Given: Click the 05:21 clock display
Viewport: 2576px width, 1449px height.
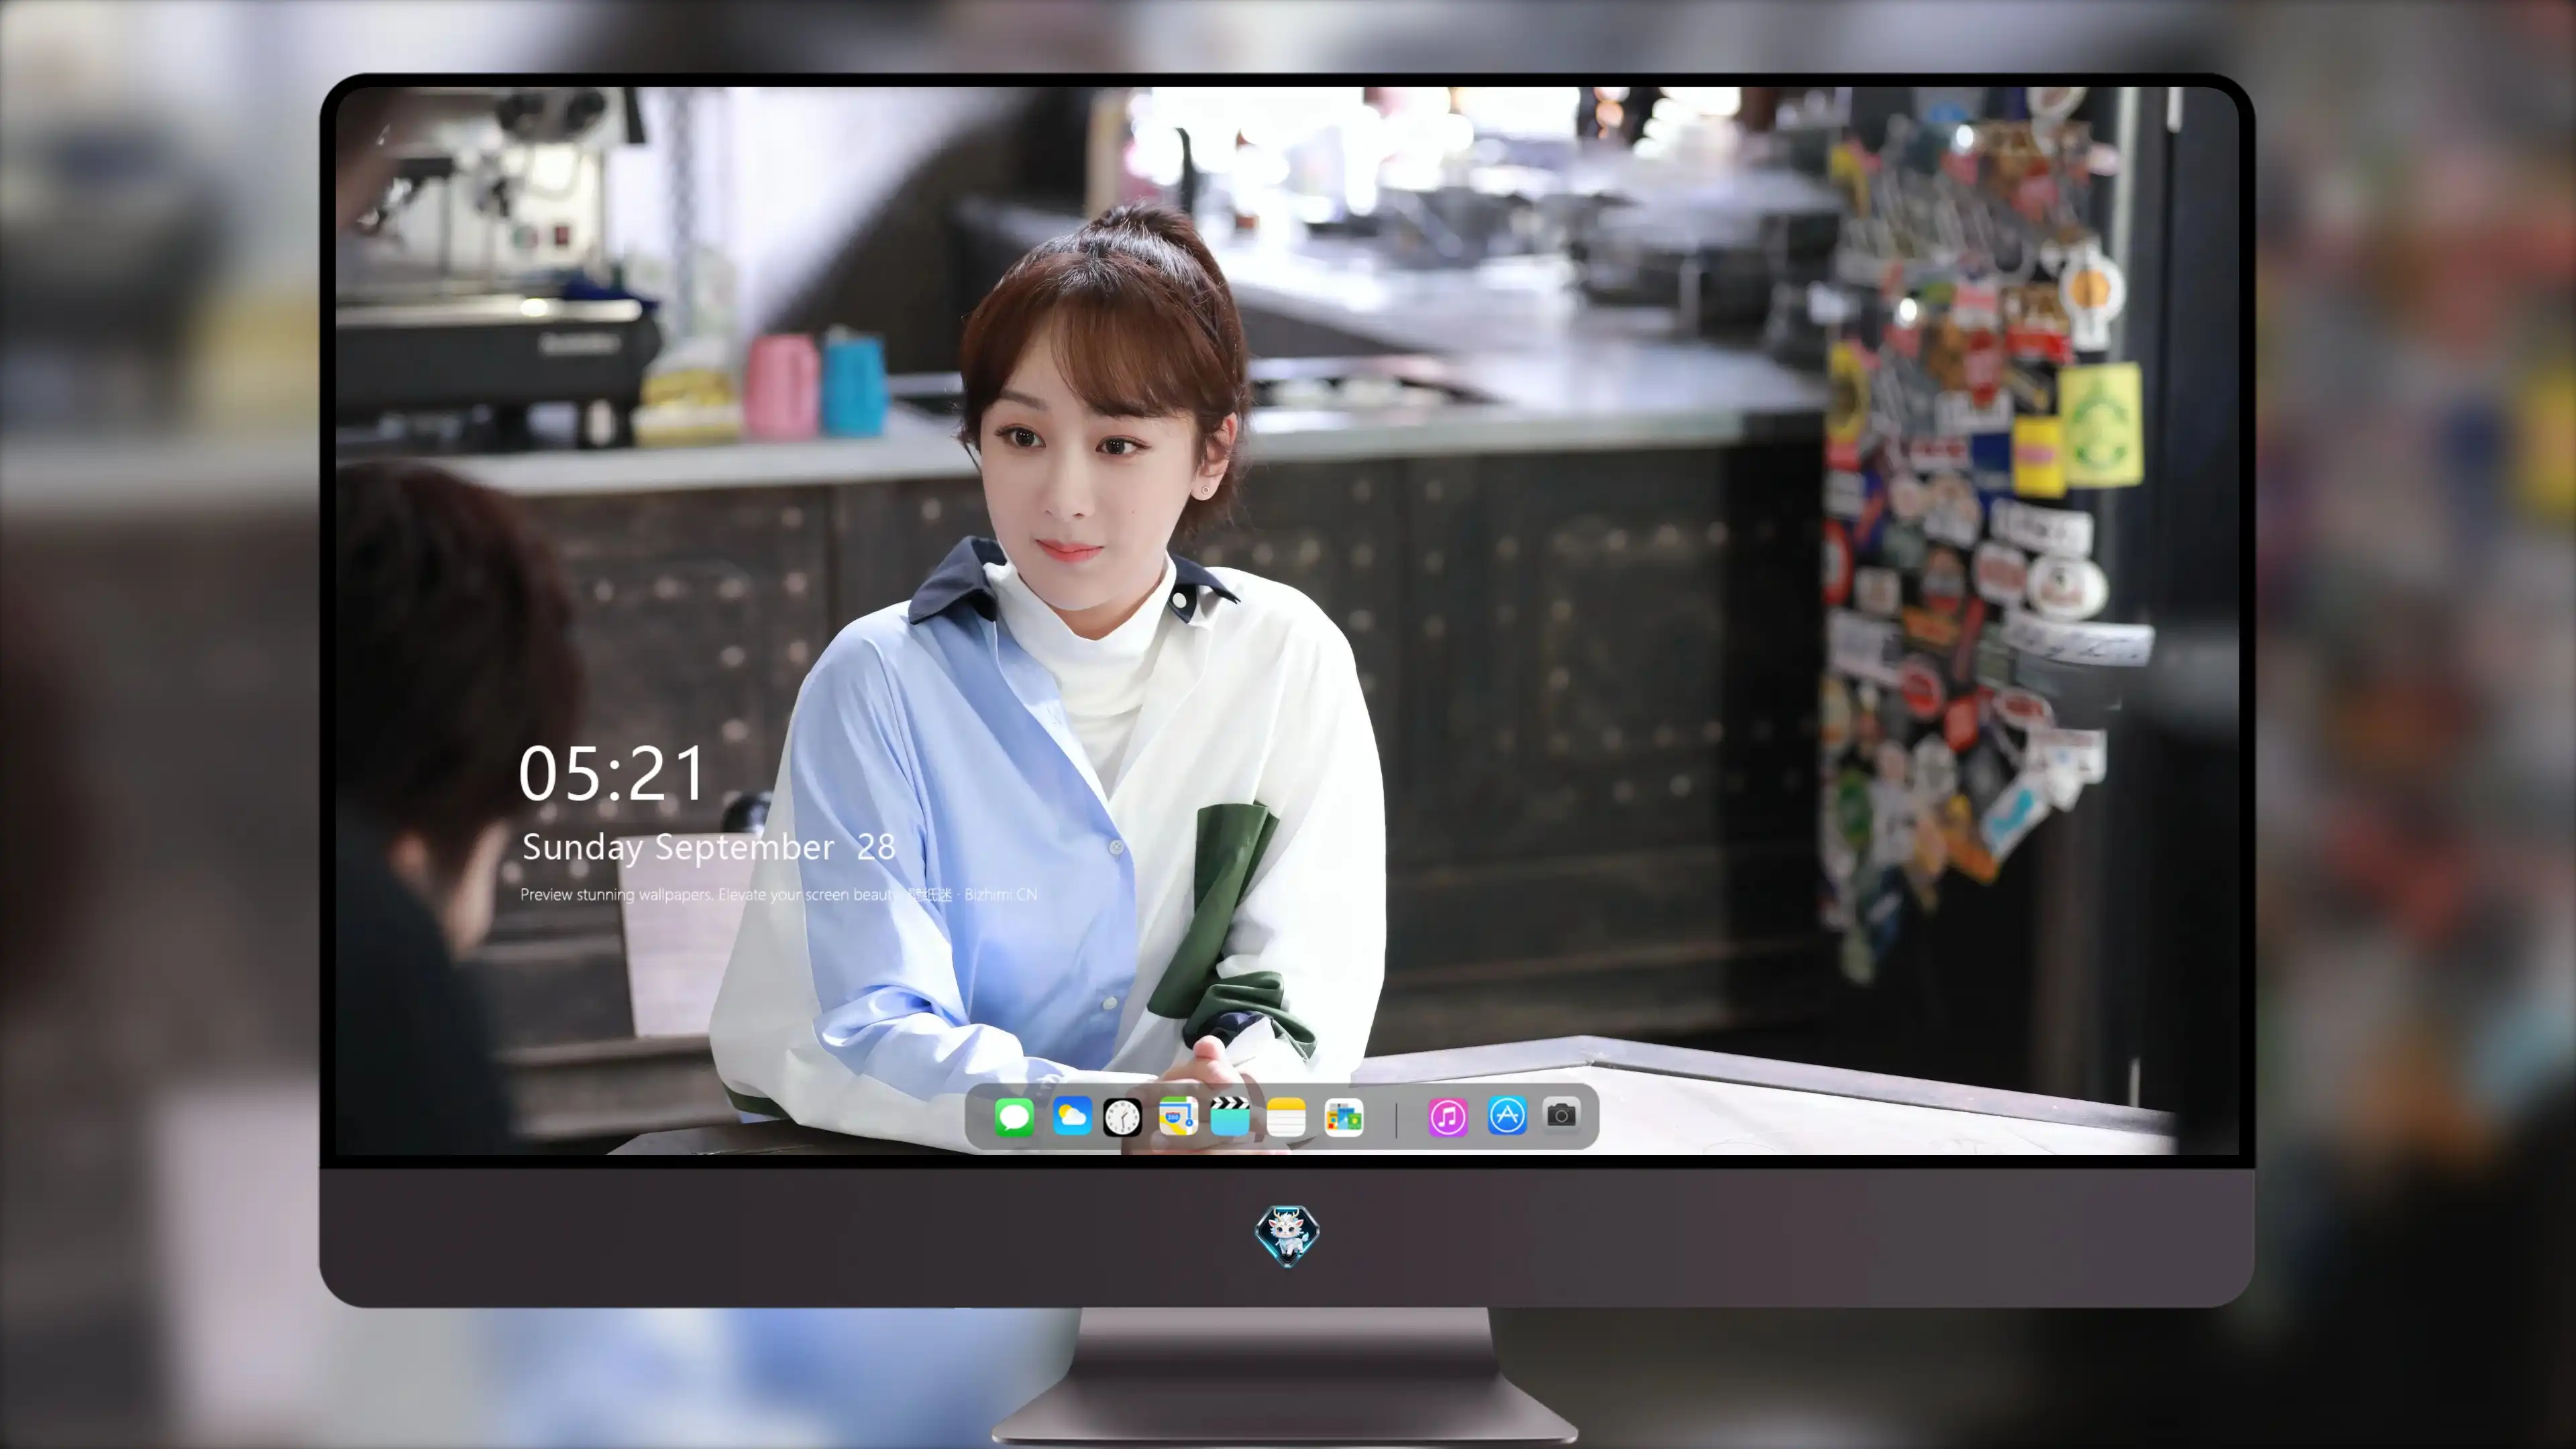Looking at the screenshot, I should point(612,774).
